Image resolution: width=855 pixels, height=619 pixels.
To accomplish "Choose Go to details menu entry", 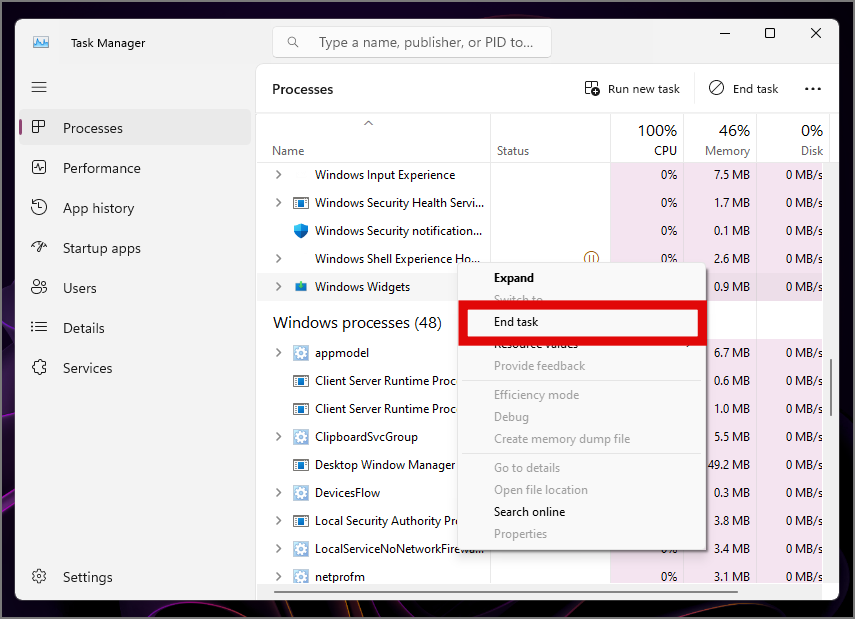I will click(582, 468).
